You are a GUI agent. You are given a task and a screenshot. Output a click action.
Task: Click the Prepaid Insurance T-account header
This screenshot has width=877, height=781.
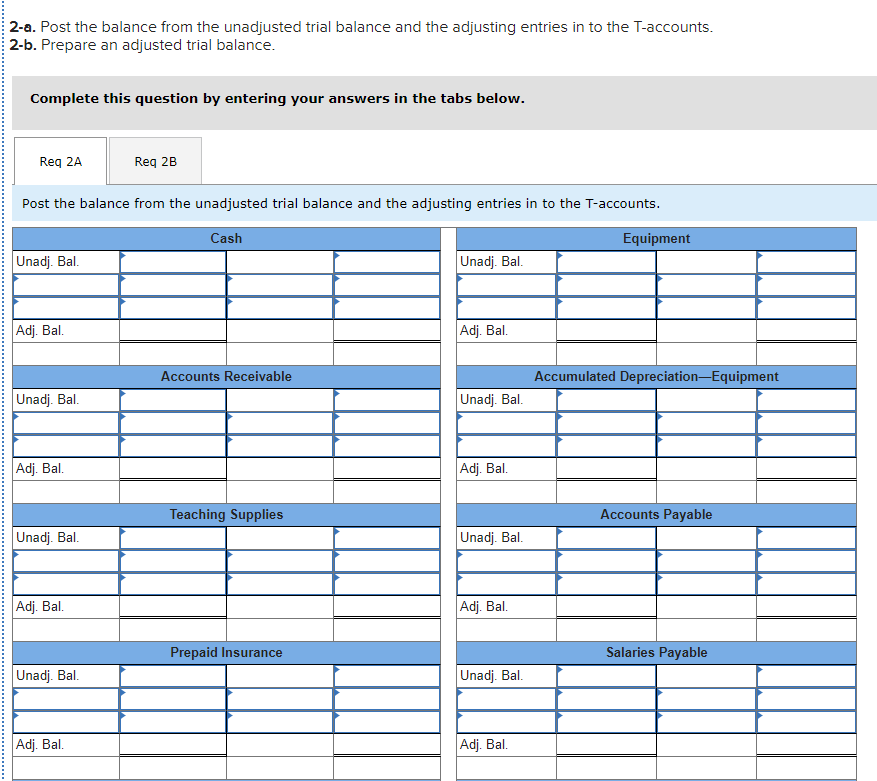pos(226,652)
